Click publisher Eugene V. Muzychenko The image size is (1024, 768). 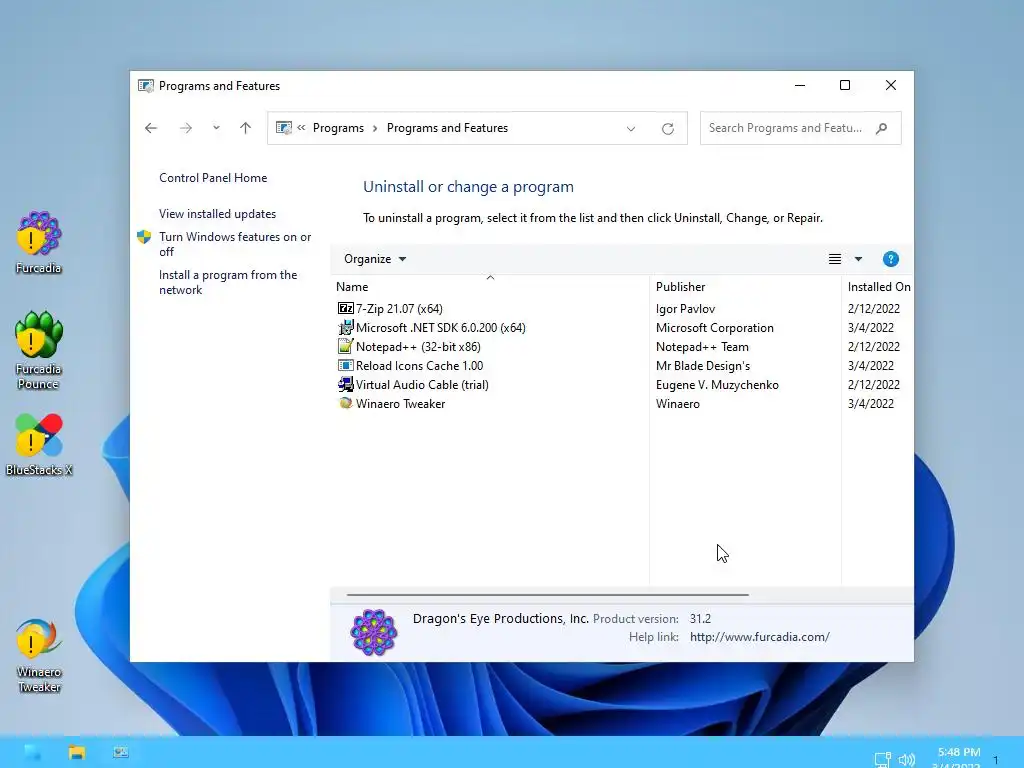coord(717,385)
